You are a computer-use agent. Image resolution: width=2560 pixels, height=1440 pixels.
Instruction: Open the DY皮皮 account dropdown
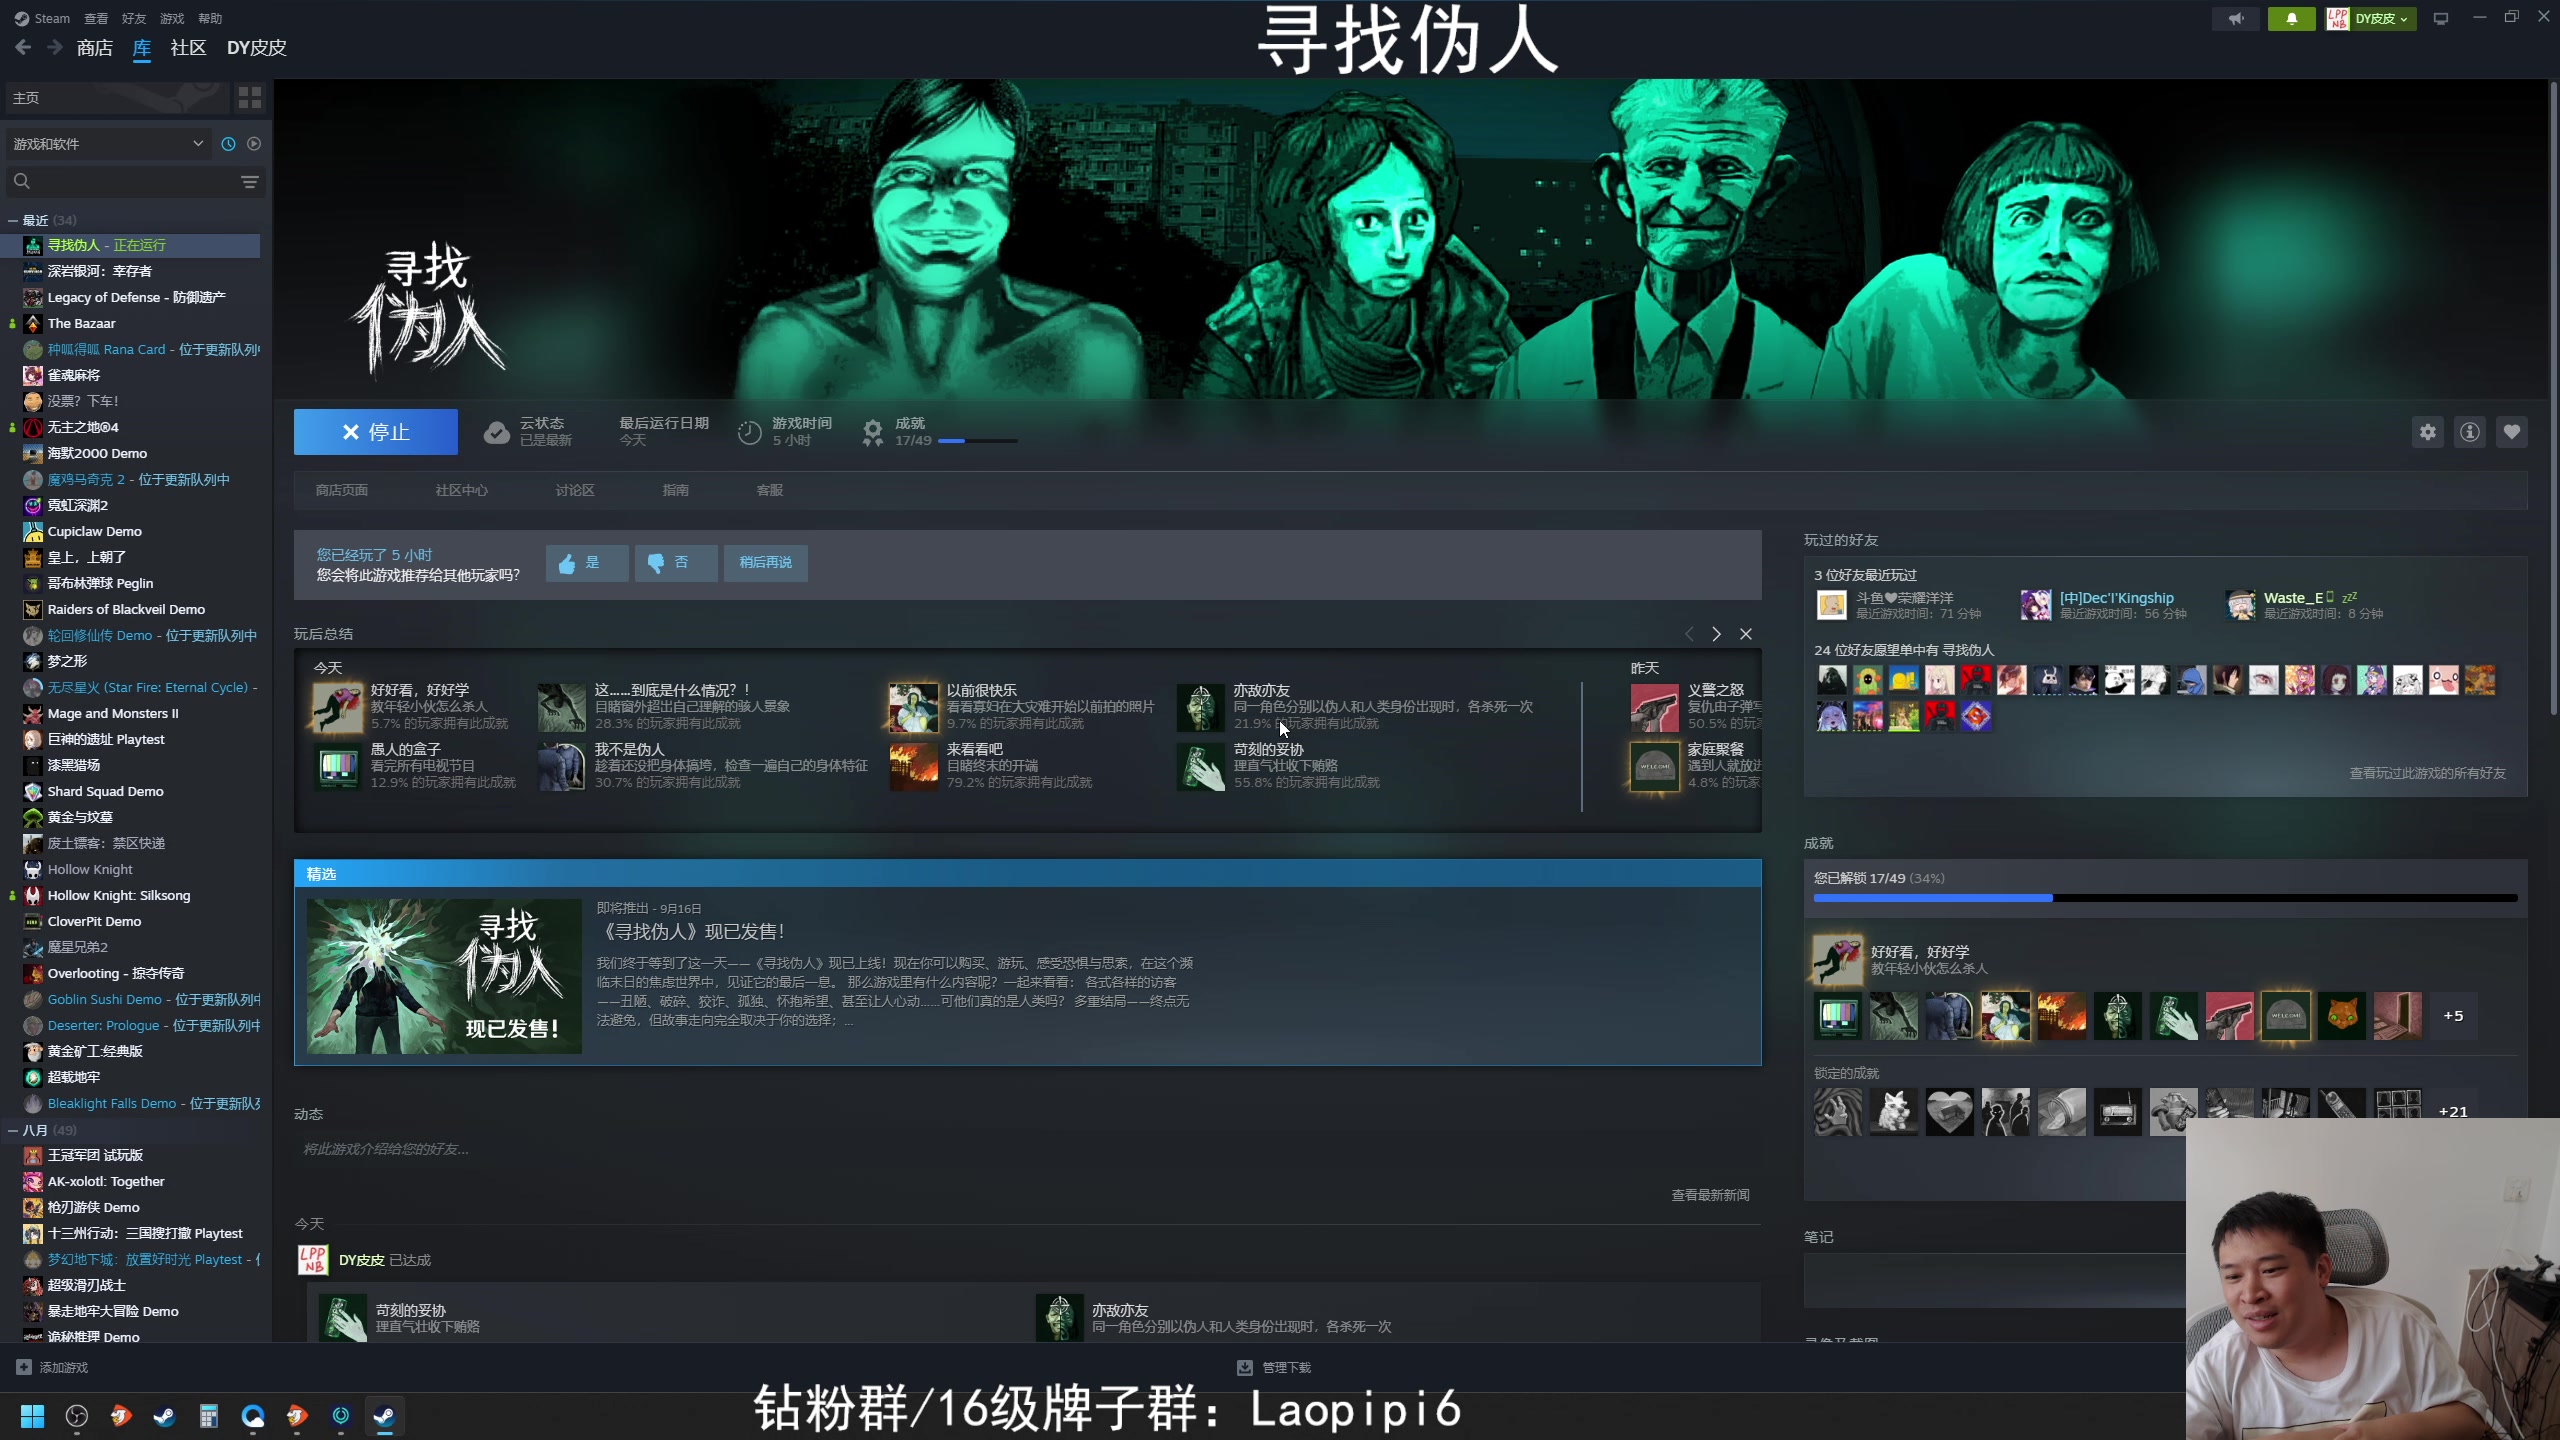(2372, 18)
